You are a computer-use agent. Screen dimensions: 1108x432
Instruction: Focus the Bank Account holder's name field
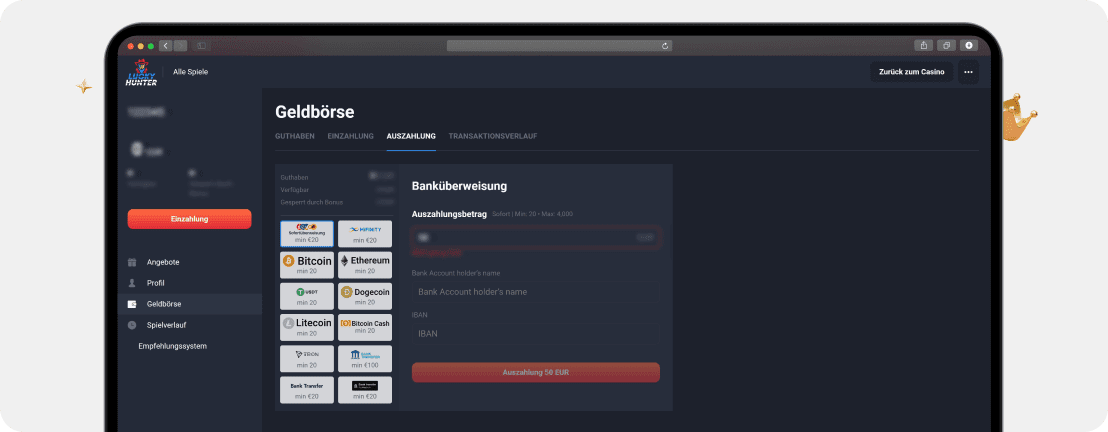pyautogui.click(x=535, y=292)
